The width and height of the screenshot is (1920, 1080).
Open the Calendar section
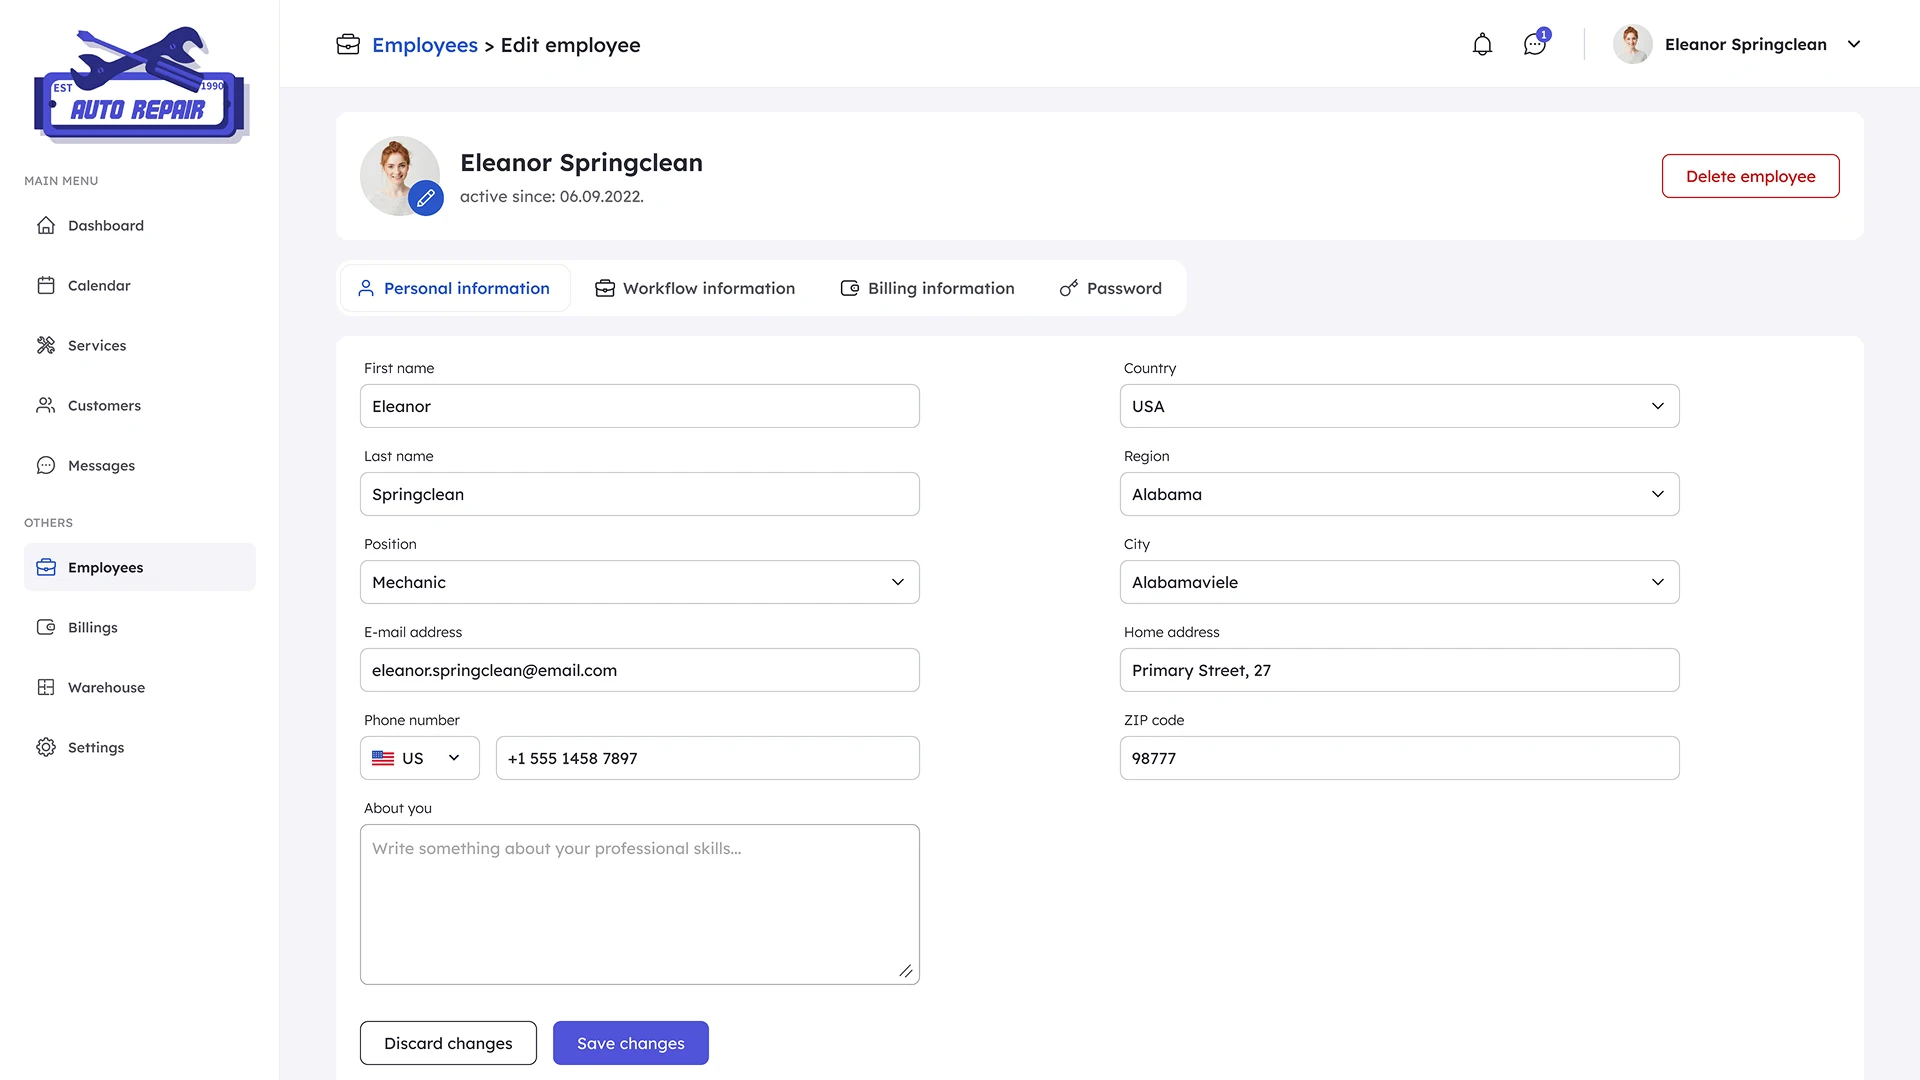click(98, 285)
